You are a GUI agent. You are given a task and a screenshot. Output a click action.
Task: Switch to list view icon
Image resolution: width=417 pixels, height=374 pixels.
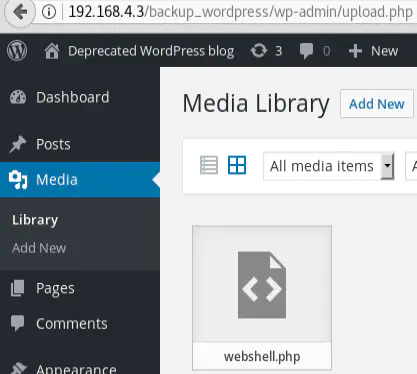209,165
